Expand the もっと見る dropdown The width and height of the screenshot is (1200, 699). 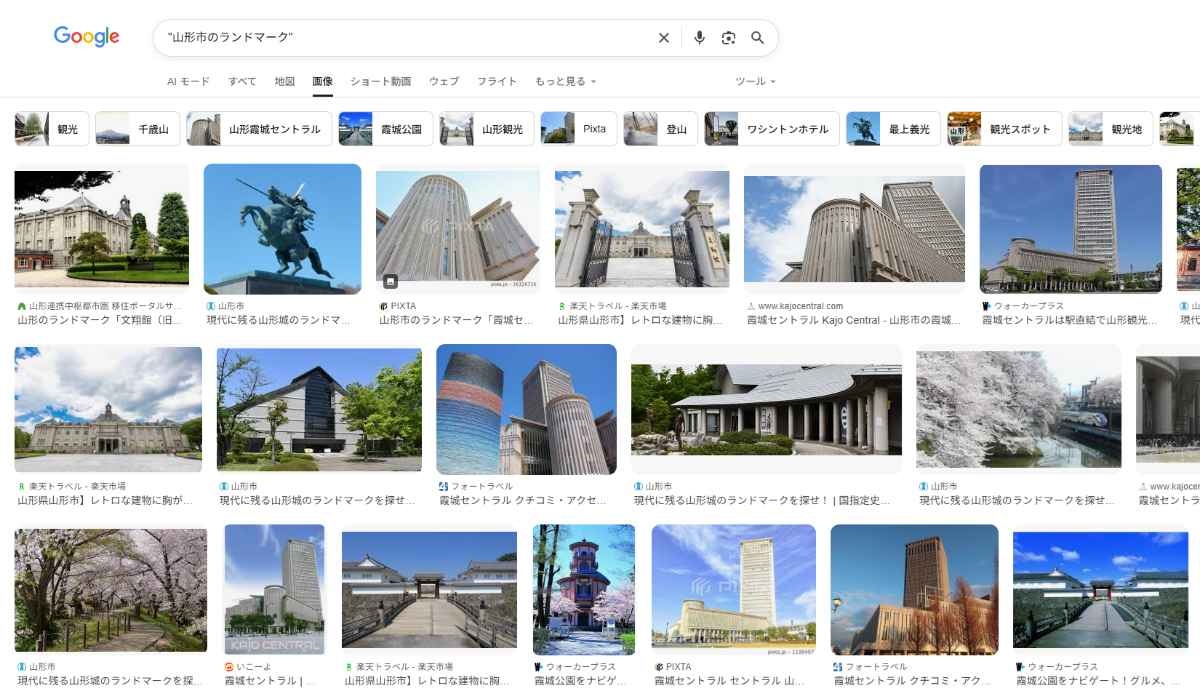click(x=565, y=81)
